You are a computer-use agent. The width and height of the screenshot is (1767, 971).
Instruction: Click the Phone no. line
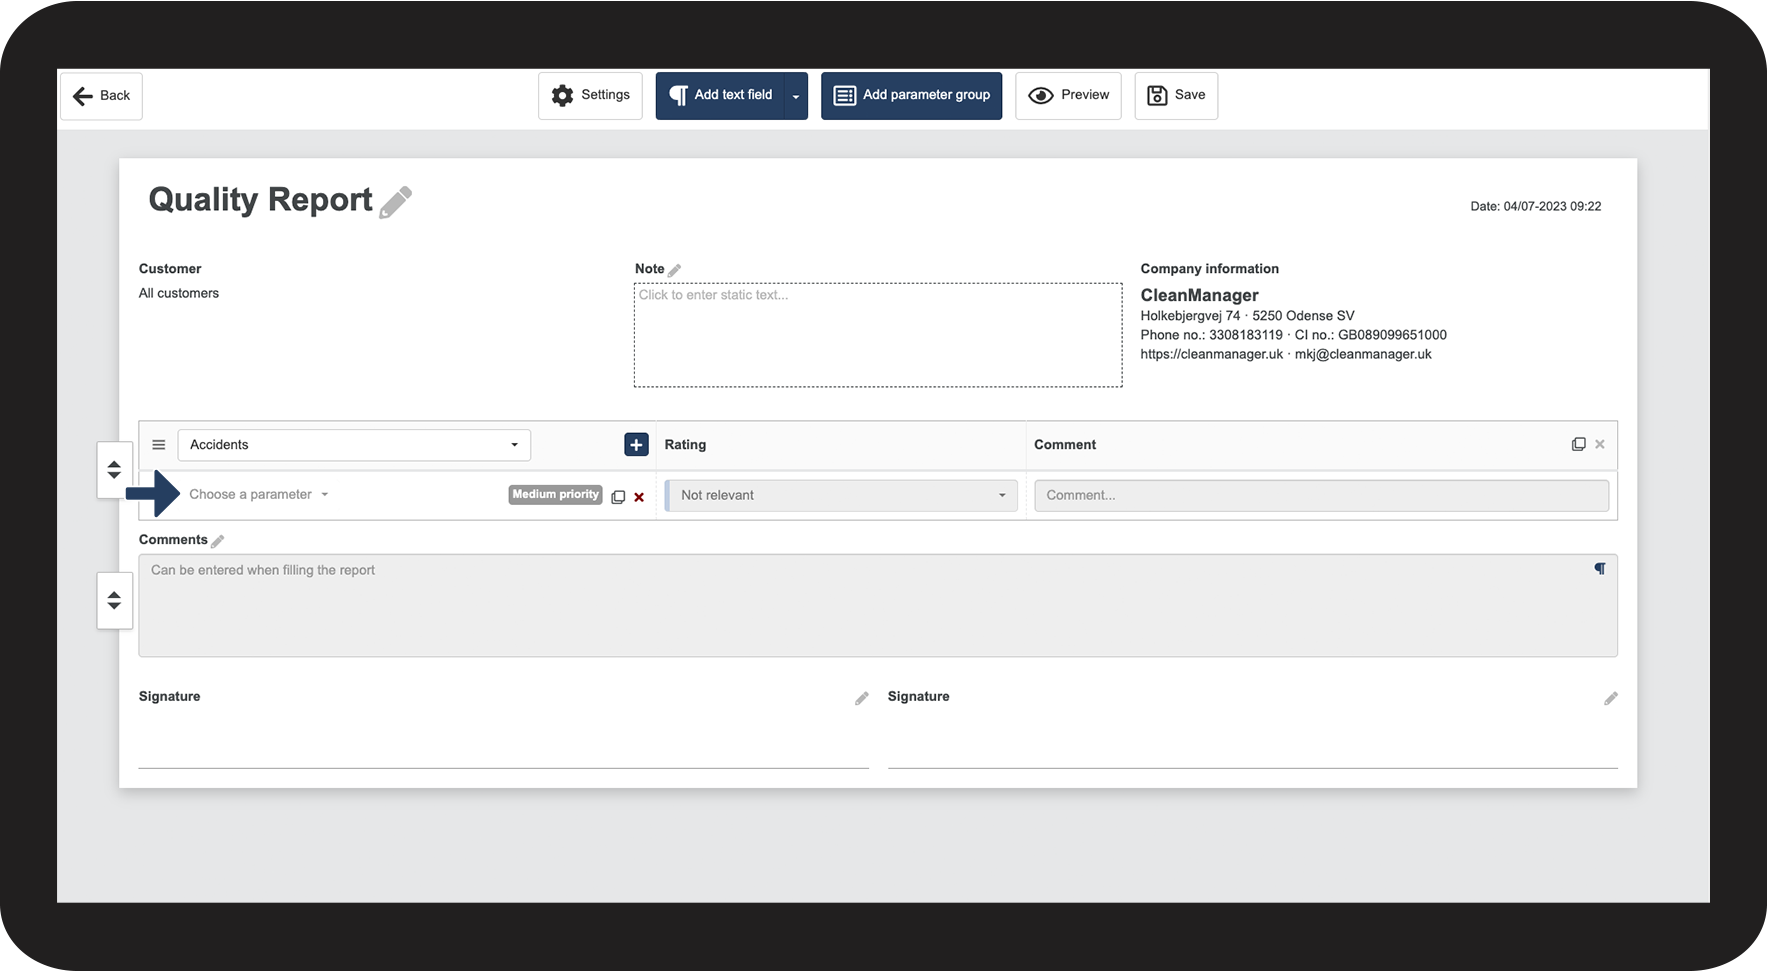(1293, 335)
